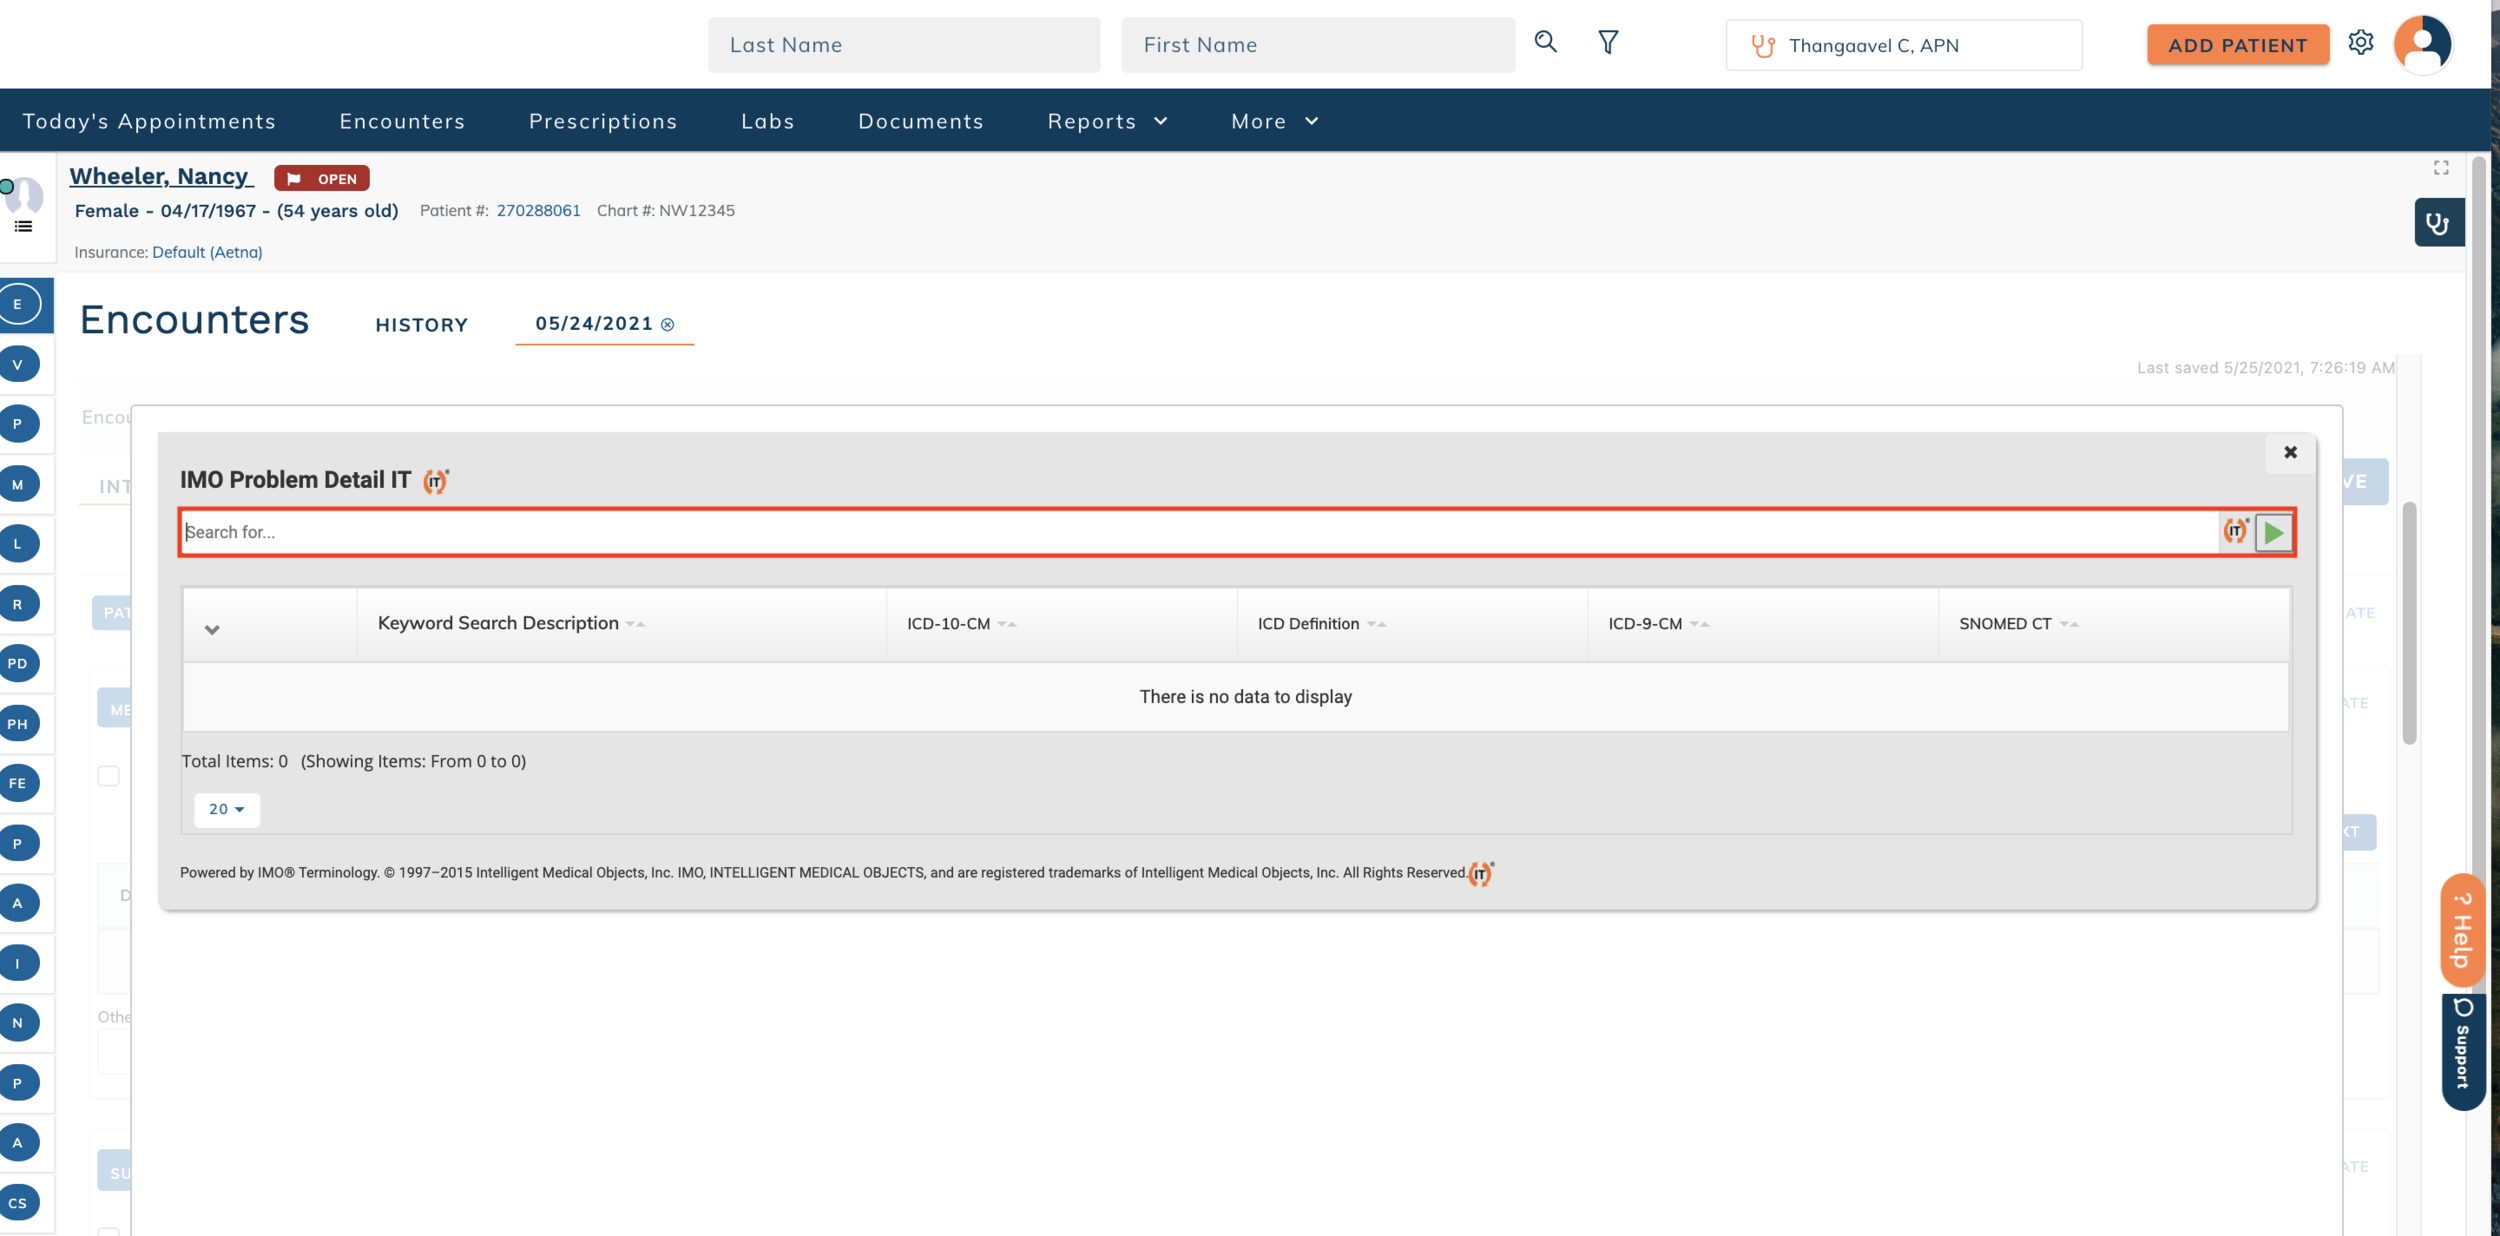This screenshot has width=2500, height=1236.
Task: Click the green search play button
Action: (x=2273, y=532)
